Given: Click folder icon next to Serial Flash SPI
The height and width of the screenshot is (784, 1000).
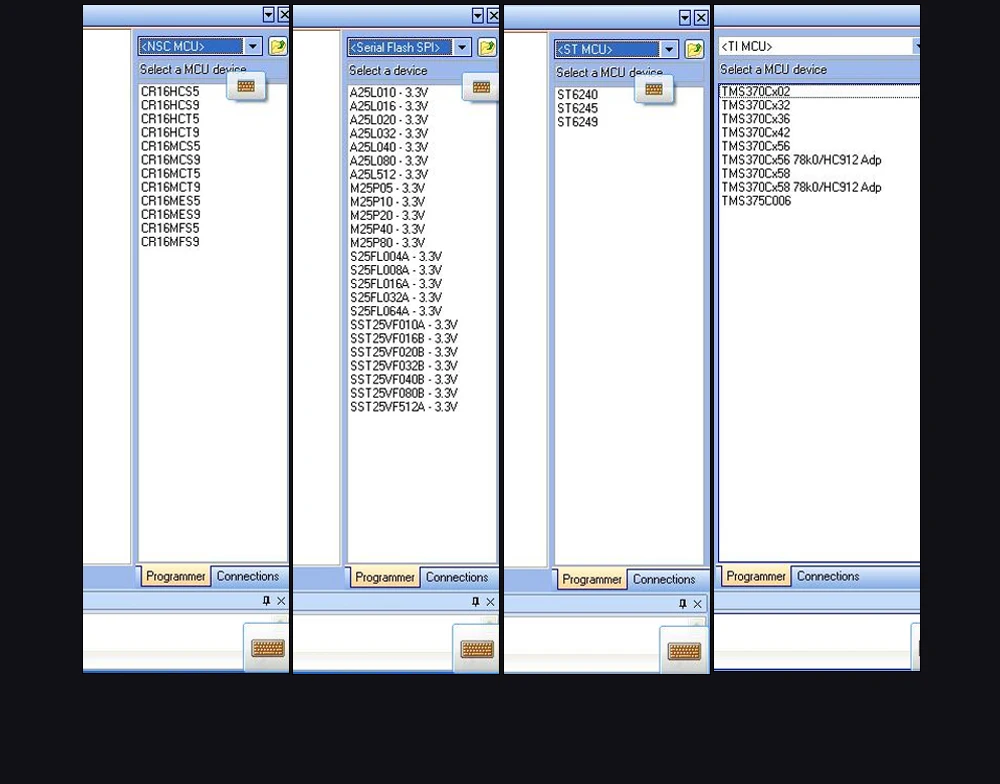Looking at the screenshot, I should coord(487,47).
